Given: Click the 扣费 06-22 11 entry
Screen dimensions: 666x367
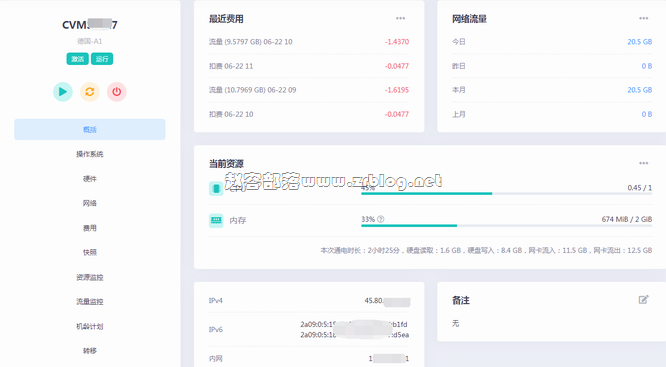Looking at the screenshot, I should click(231, 66).
